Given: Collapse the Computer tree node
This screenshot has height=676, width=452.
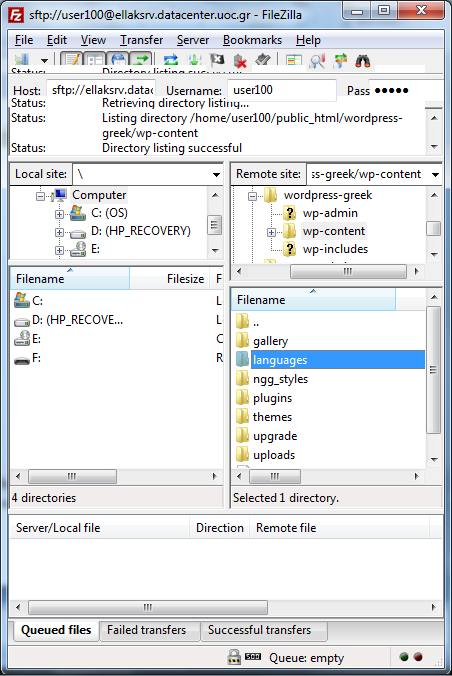Looking at the screenshot, I should click(x=41, y=197).
